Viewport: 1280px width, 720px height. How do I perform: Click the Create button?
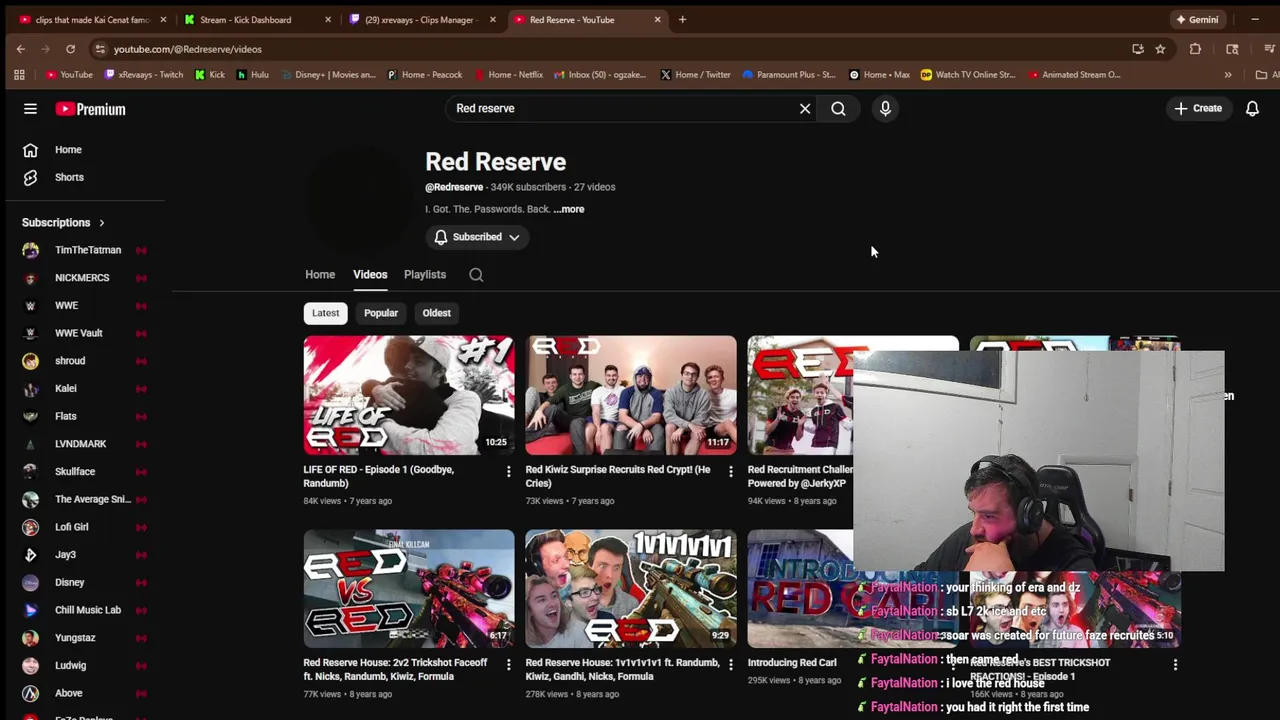[x=1198, y=108]
